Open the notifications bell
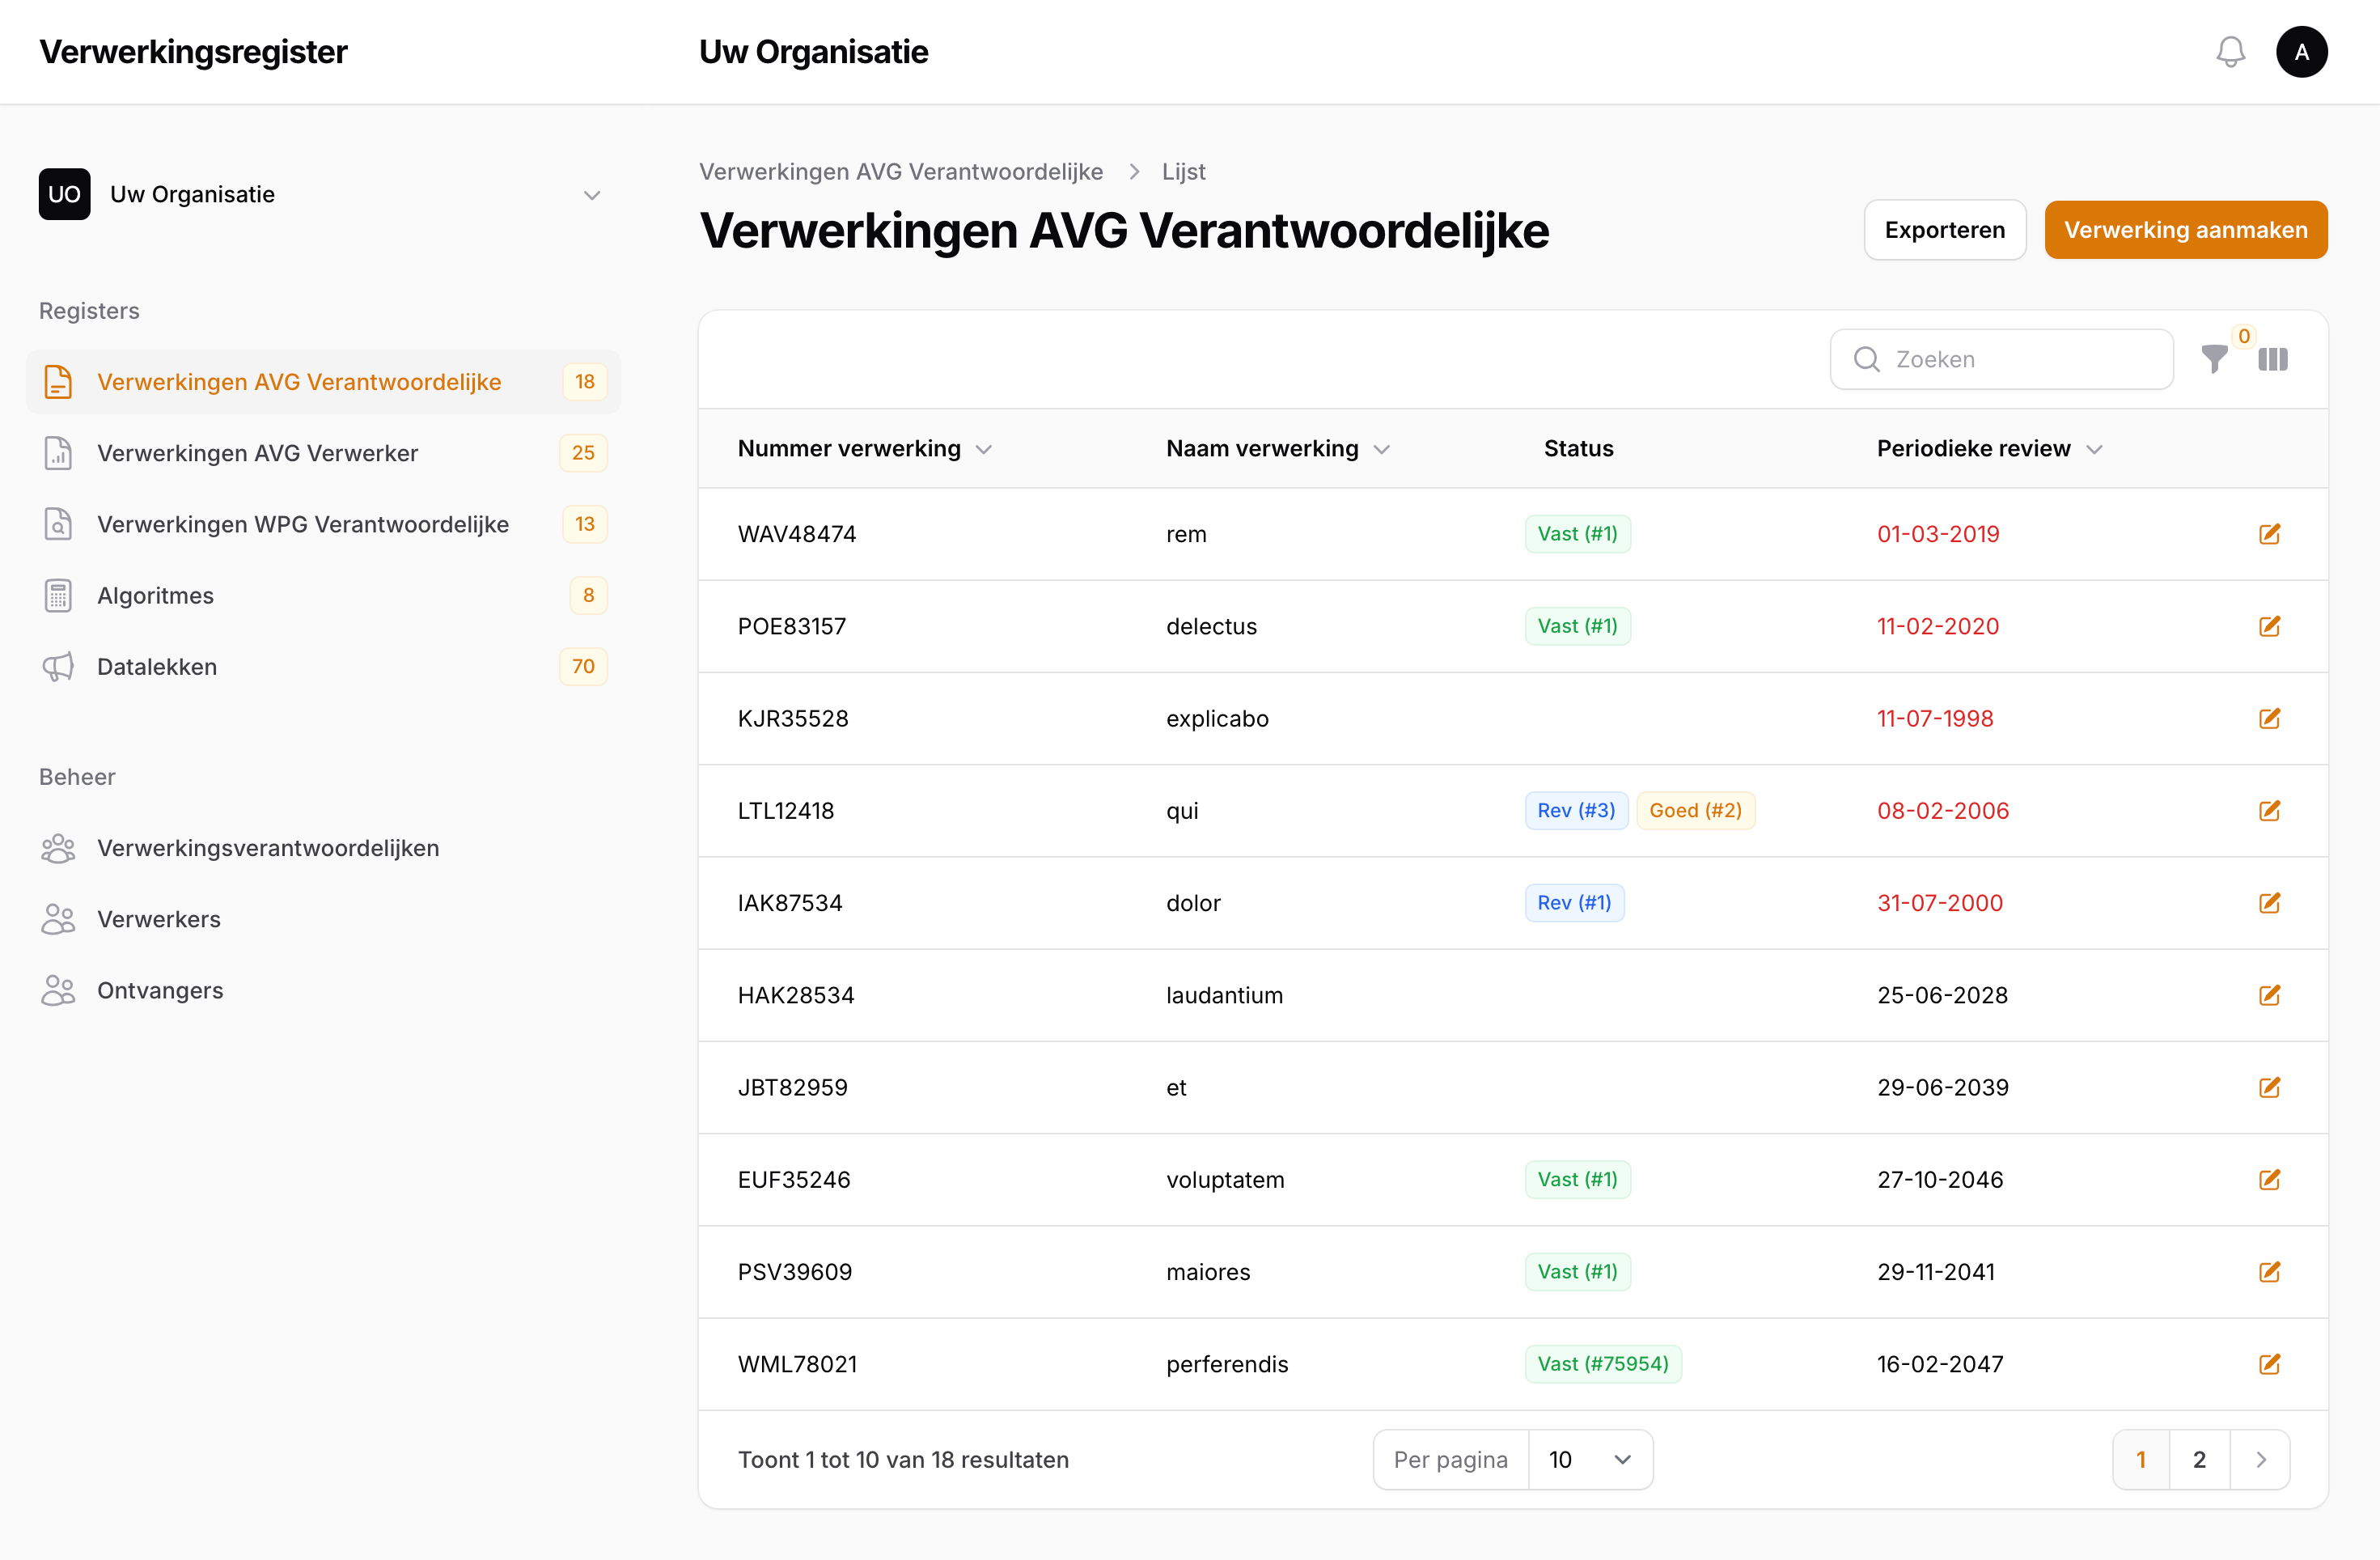 coord(2230,52)
